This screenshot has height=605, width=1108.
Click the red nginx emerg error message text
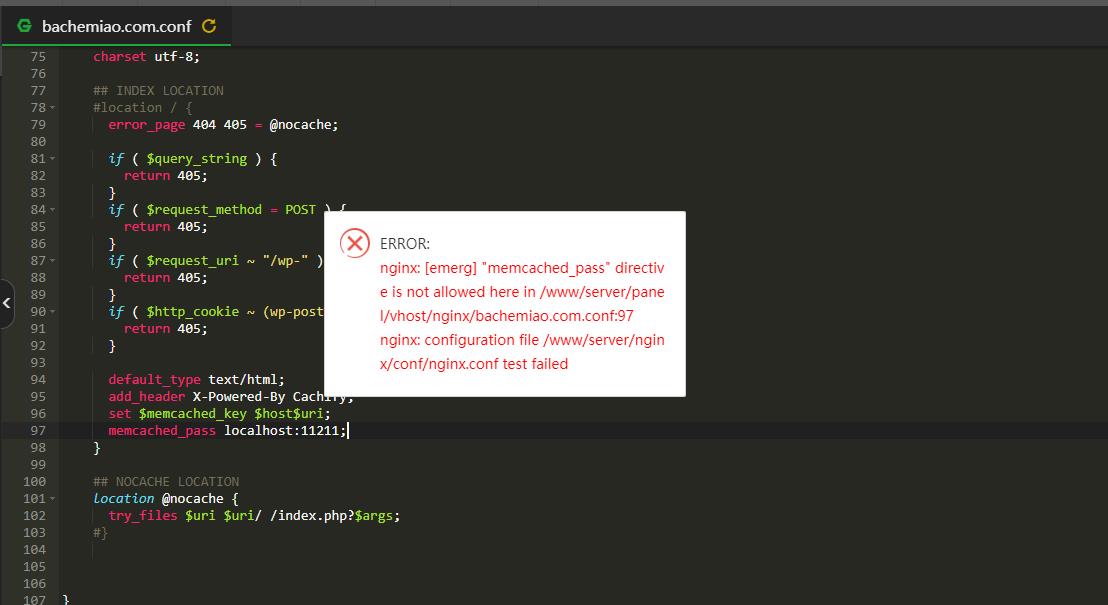tap(522, 292)
